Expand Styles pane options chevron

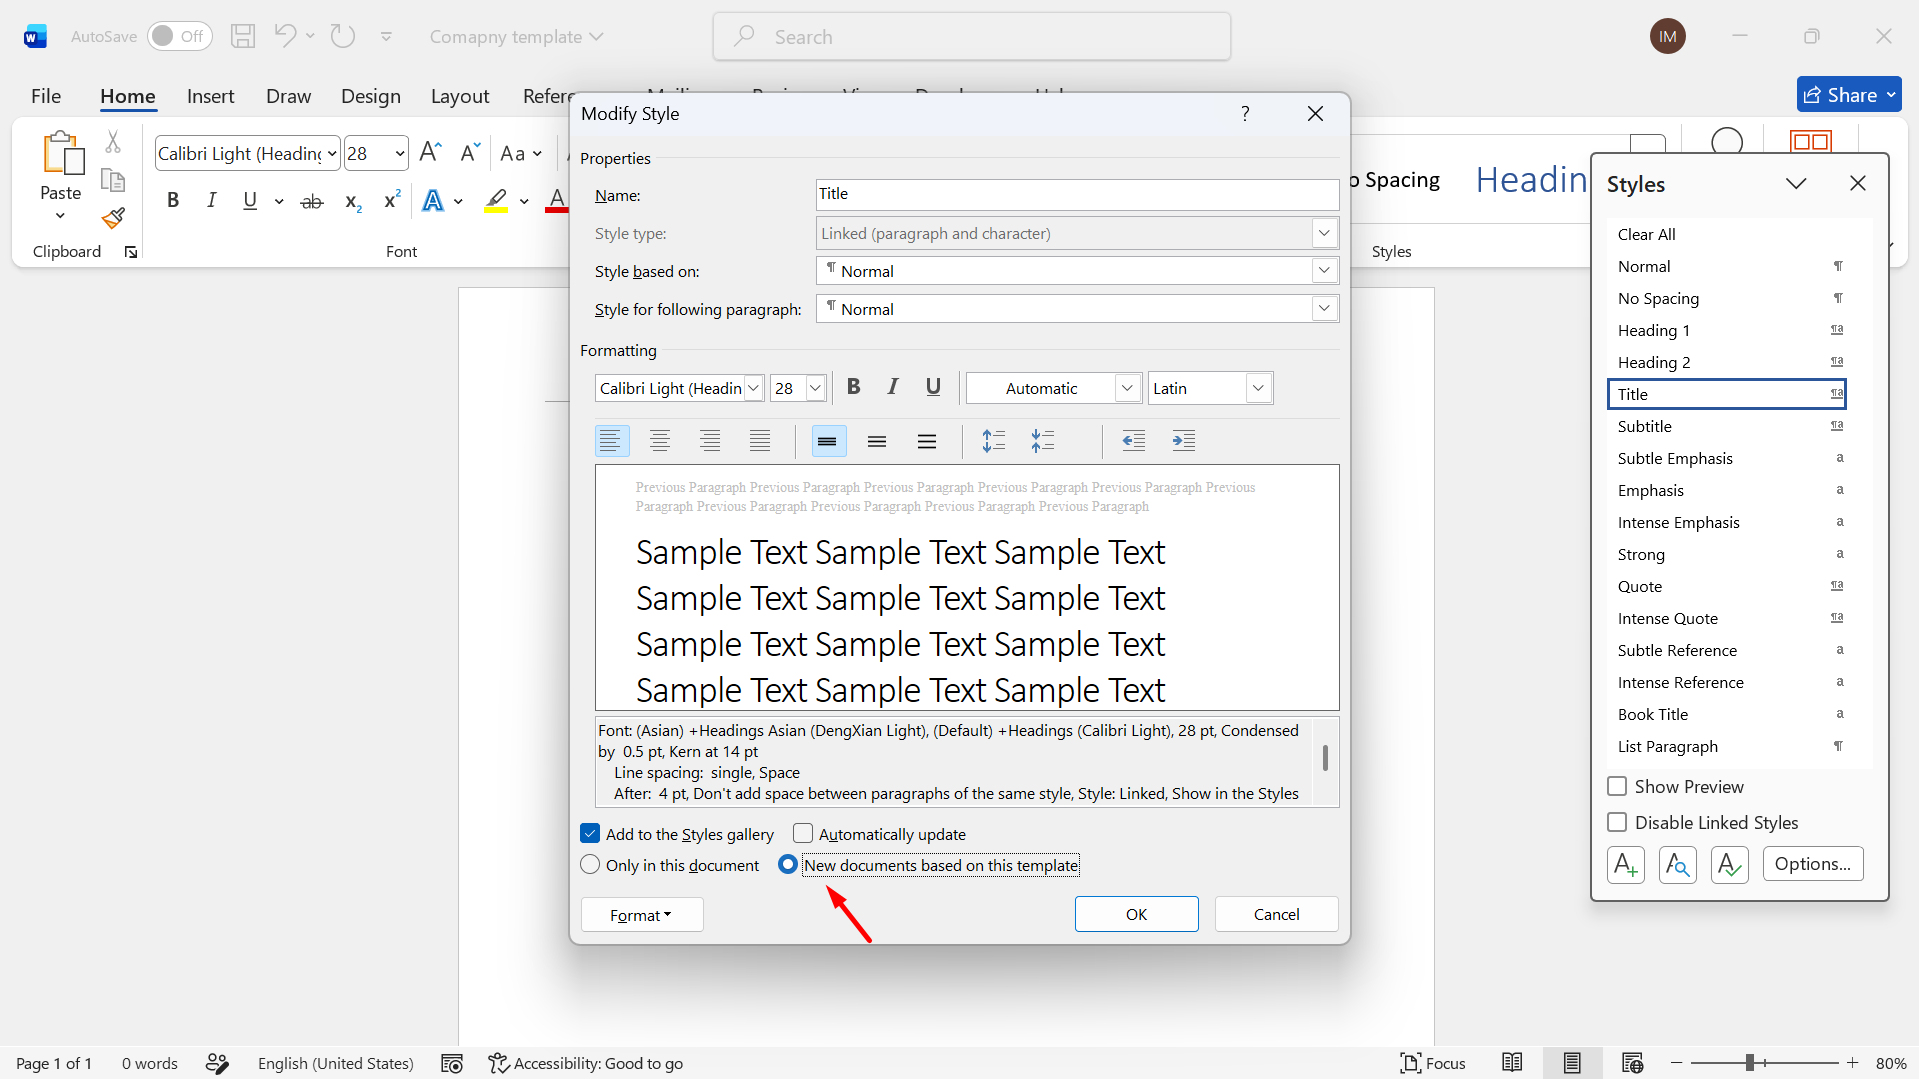1796,184
